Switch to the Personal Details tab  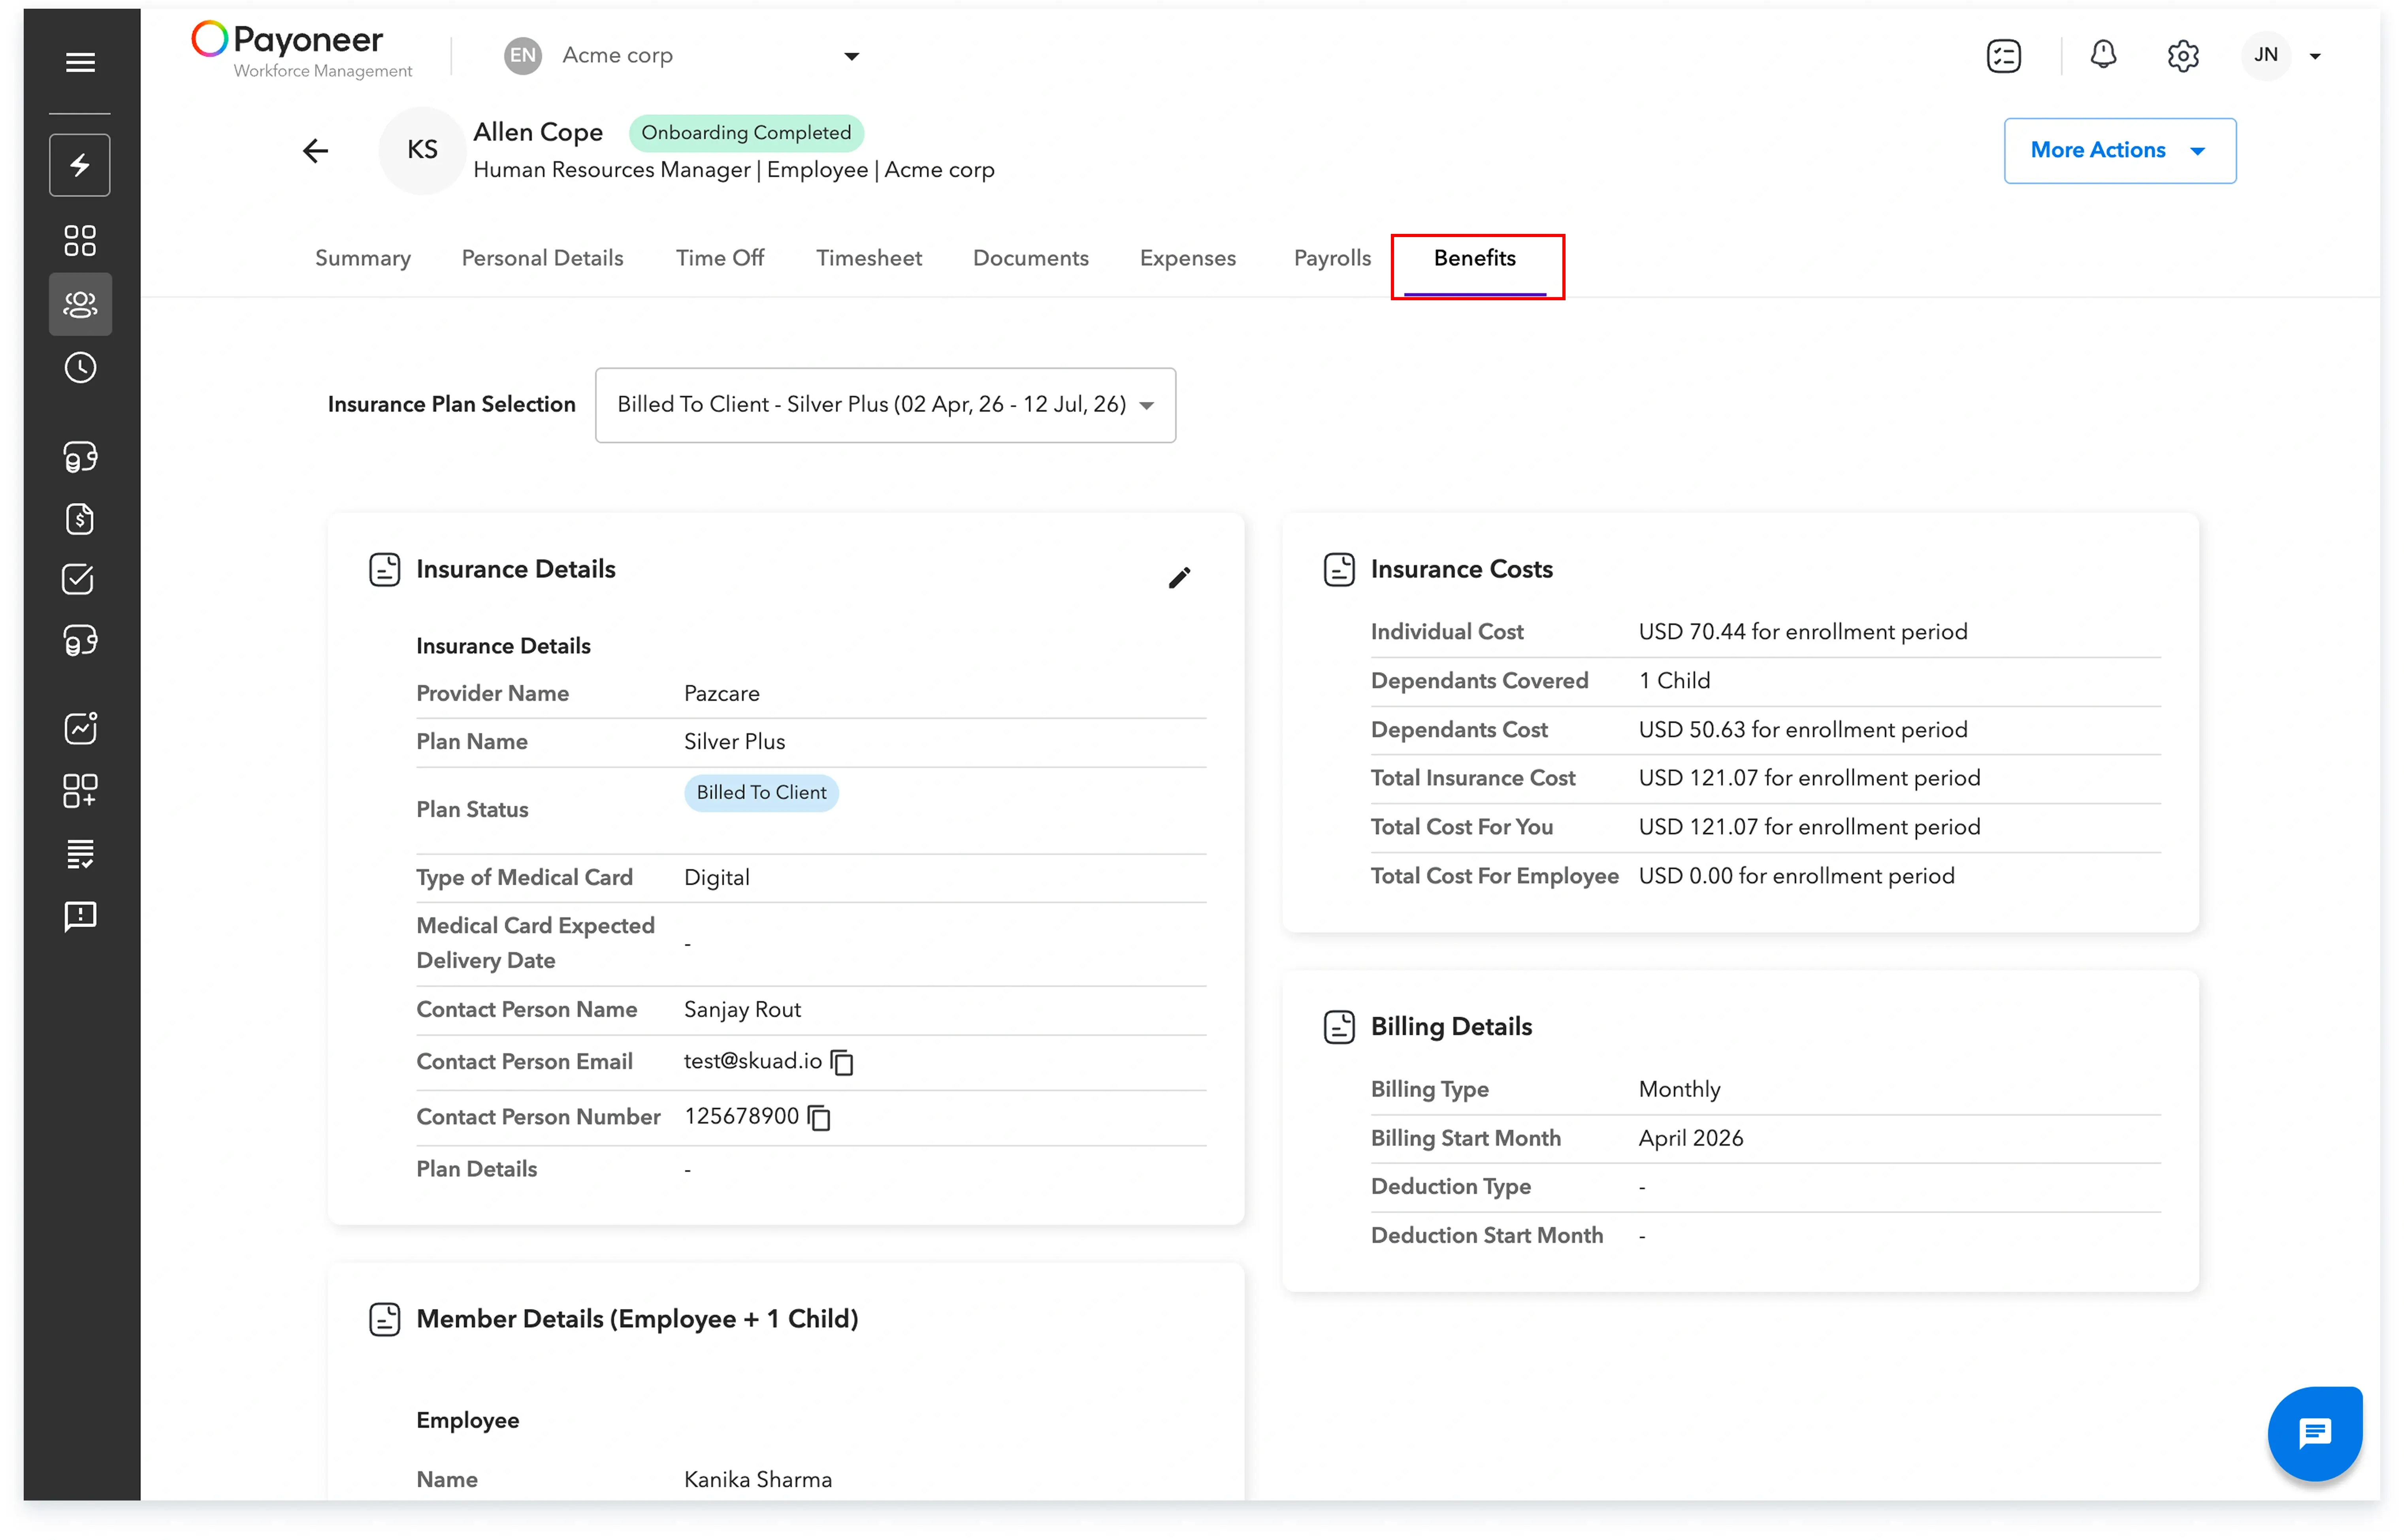click(x=542, y=258)
